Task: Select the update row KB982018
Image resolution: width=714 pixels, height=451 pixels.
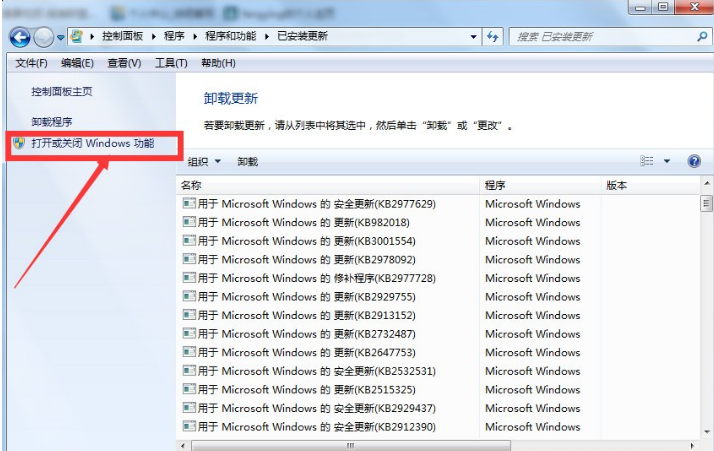Action: click(x=438, y=222)
